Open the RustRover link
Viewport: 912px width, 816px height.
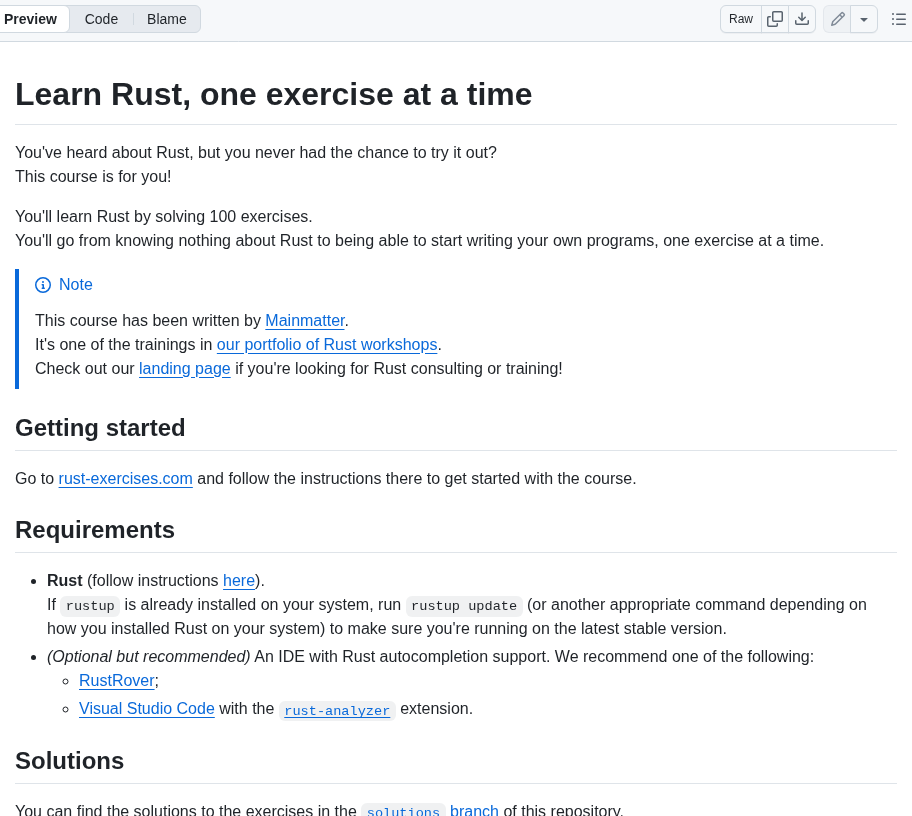click(117, 680)
